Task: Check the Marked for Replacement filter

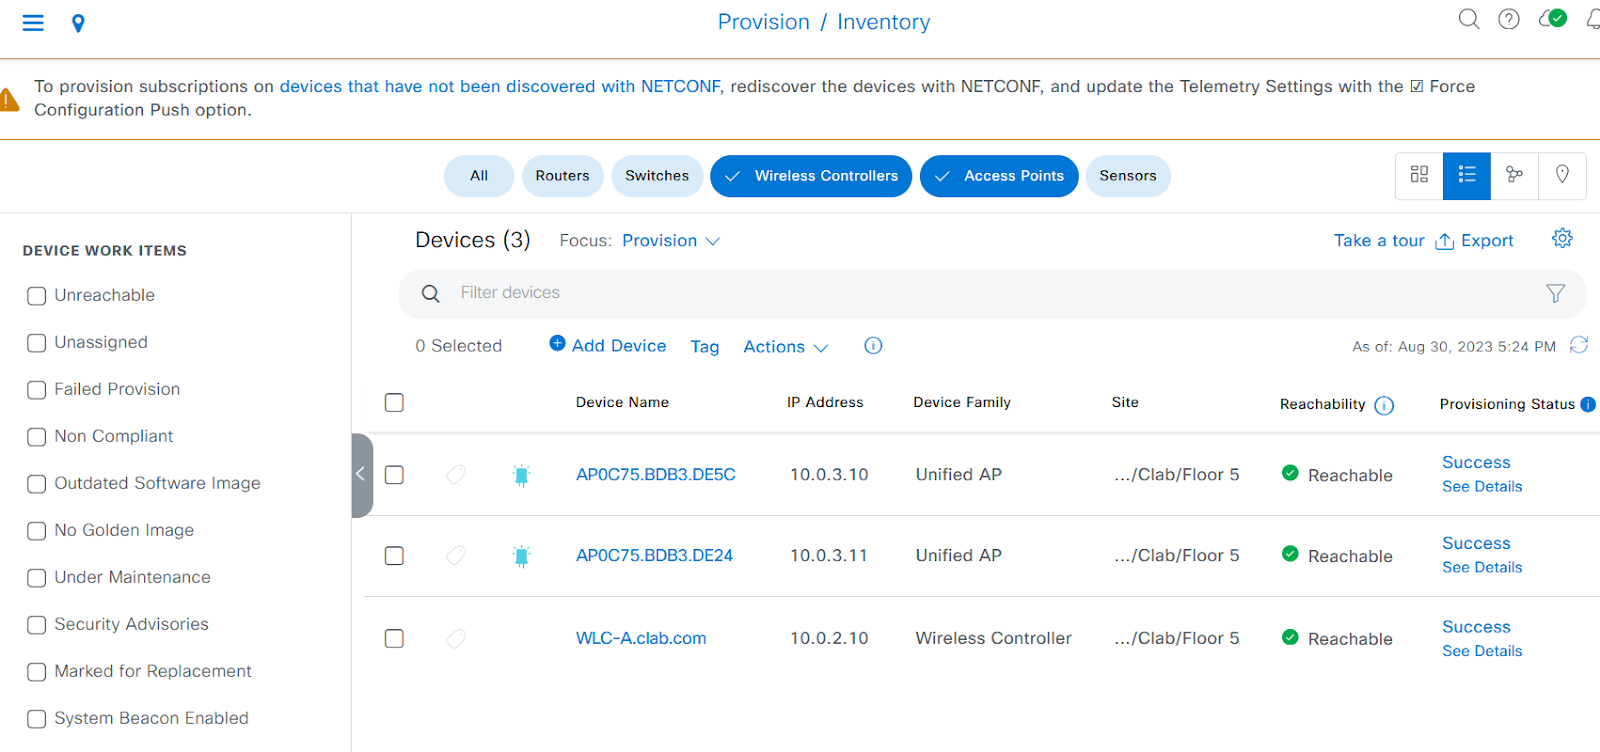Action: (37, 672)
